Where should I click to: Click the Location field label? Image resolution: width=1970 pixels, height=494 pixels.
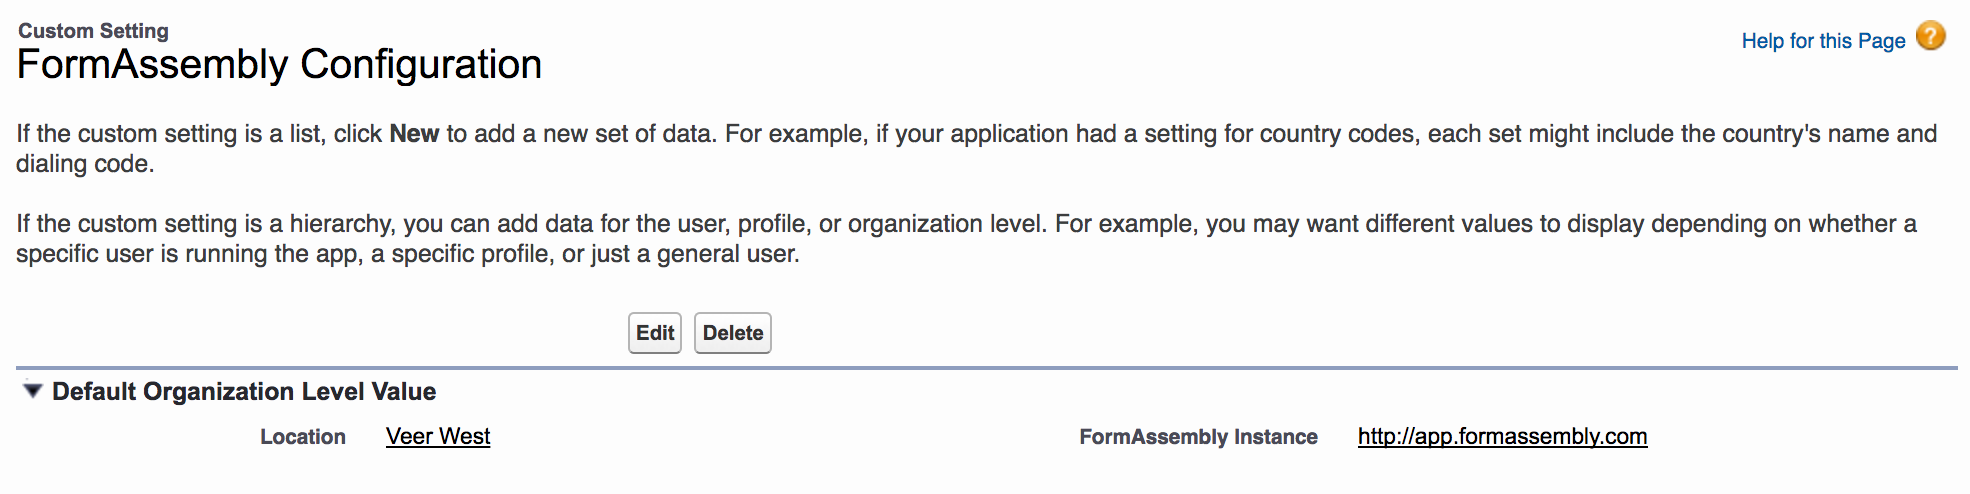coord(302,437)
